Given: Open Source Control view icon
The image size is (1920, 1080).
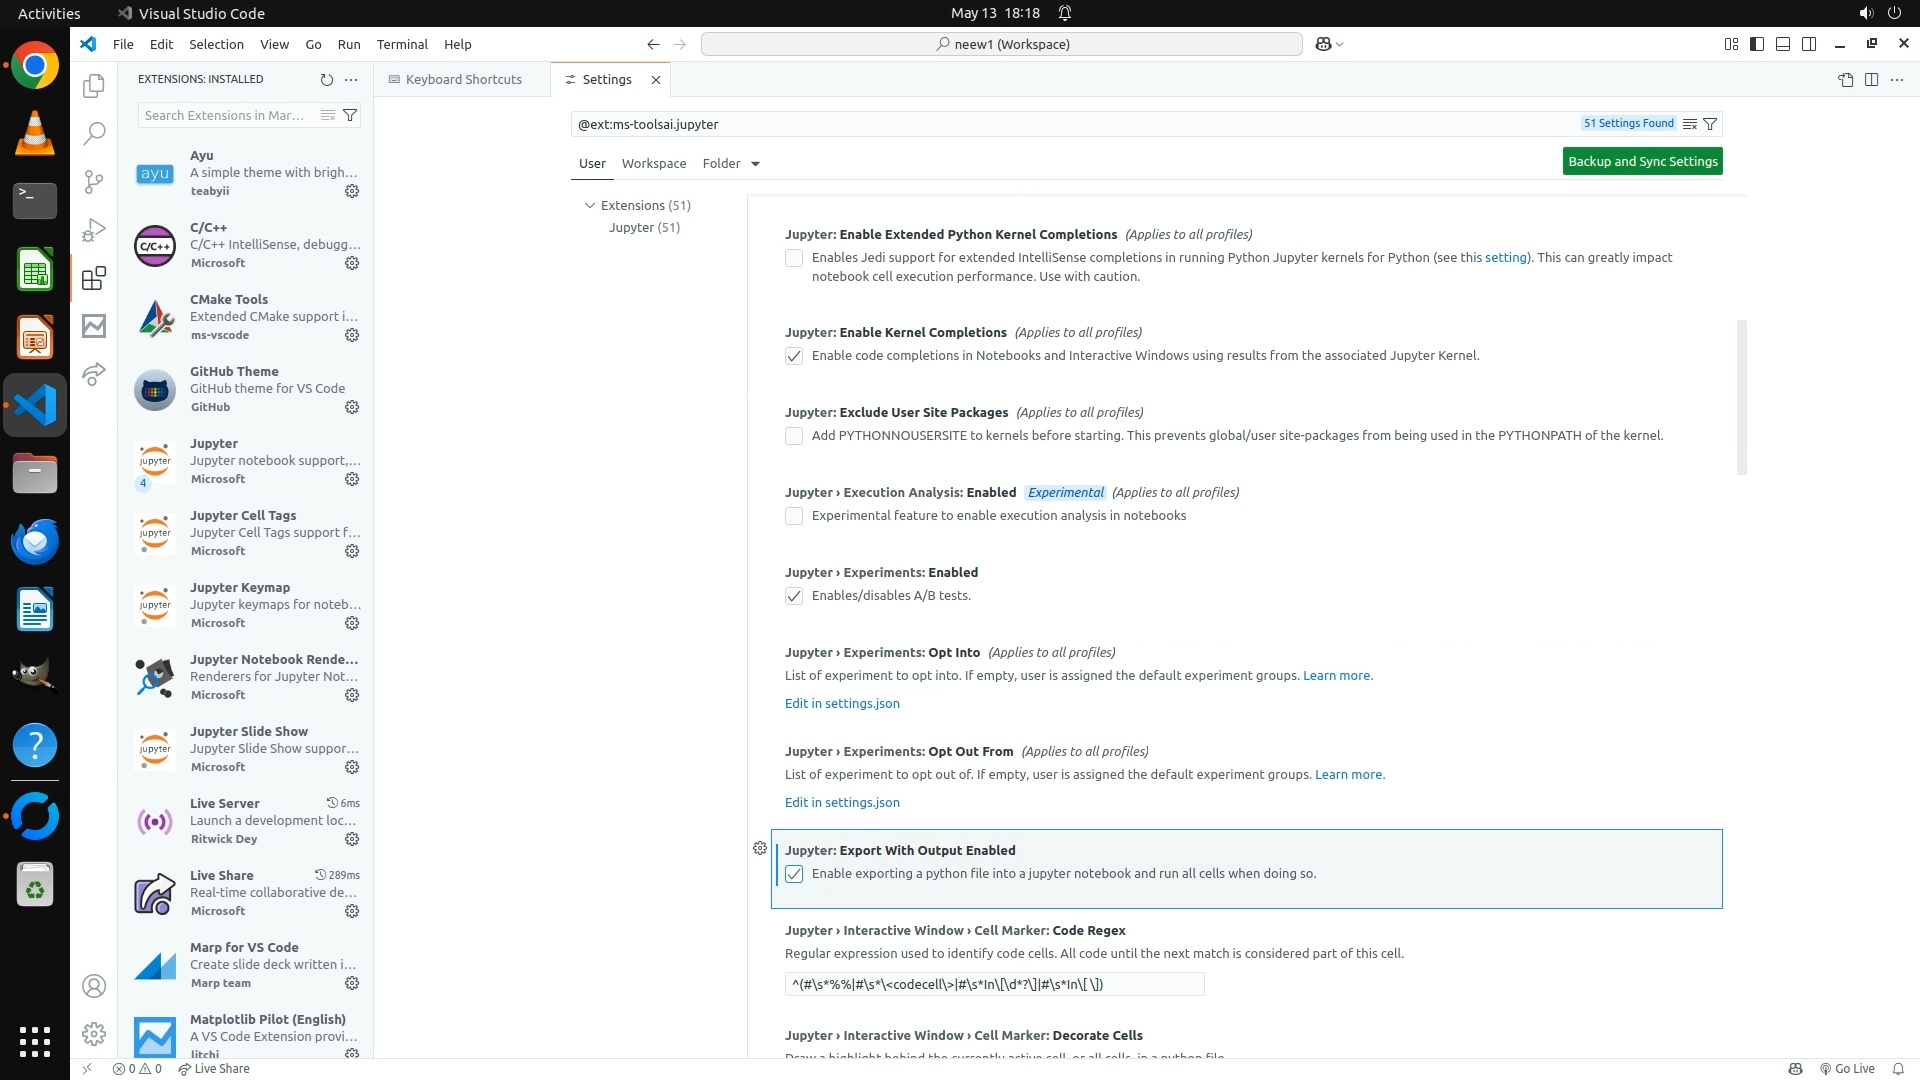Looking at the screenshot, I should click(94, 182).
